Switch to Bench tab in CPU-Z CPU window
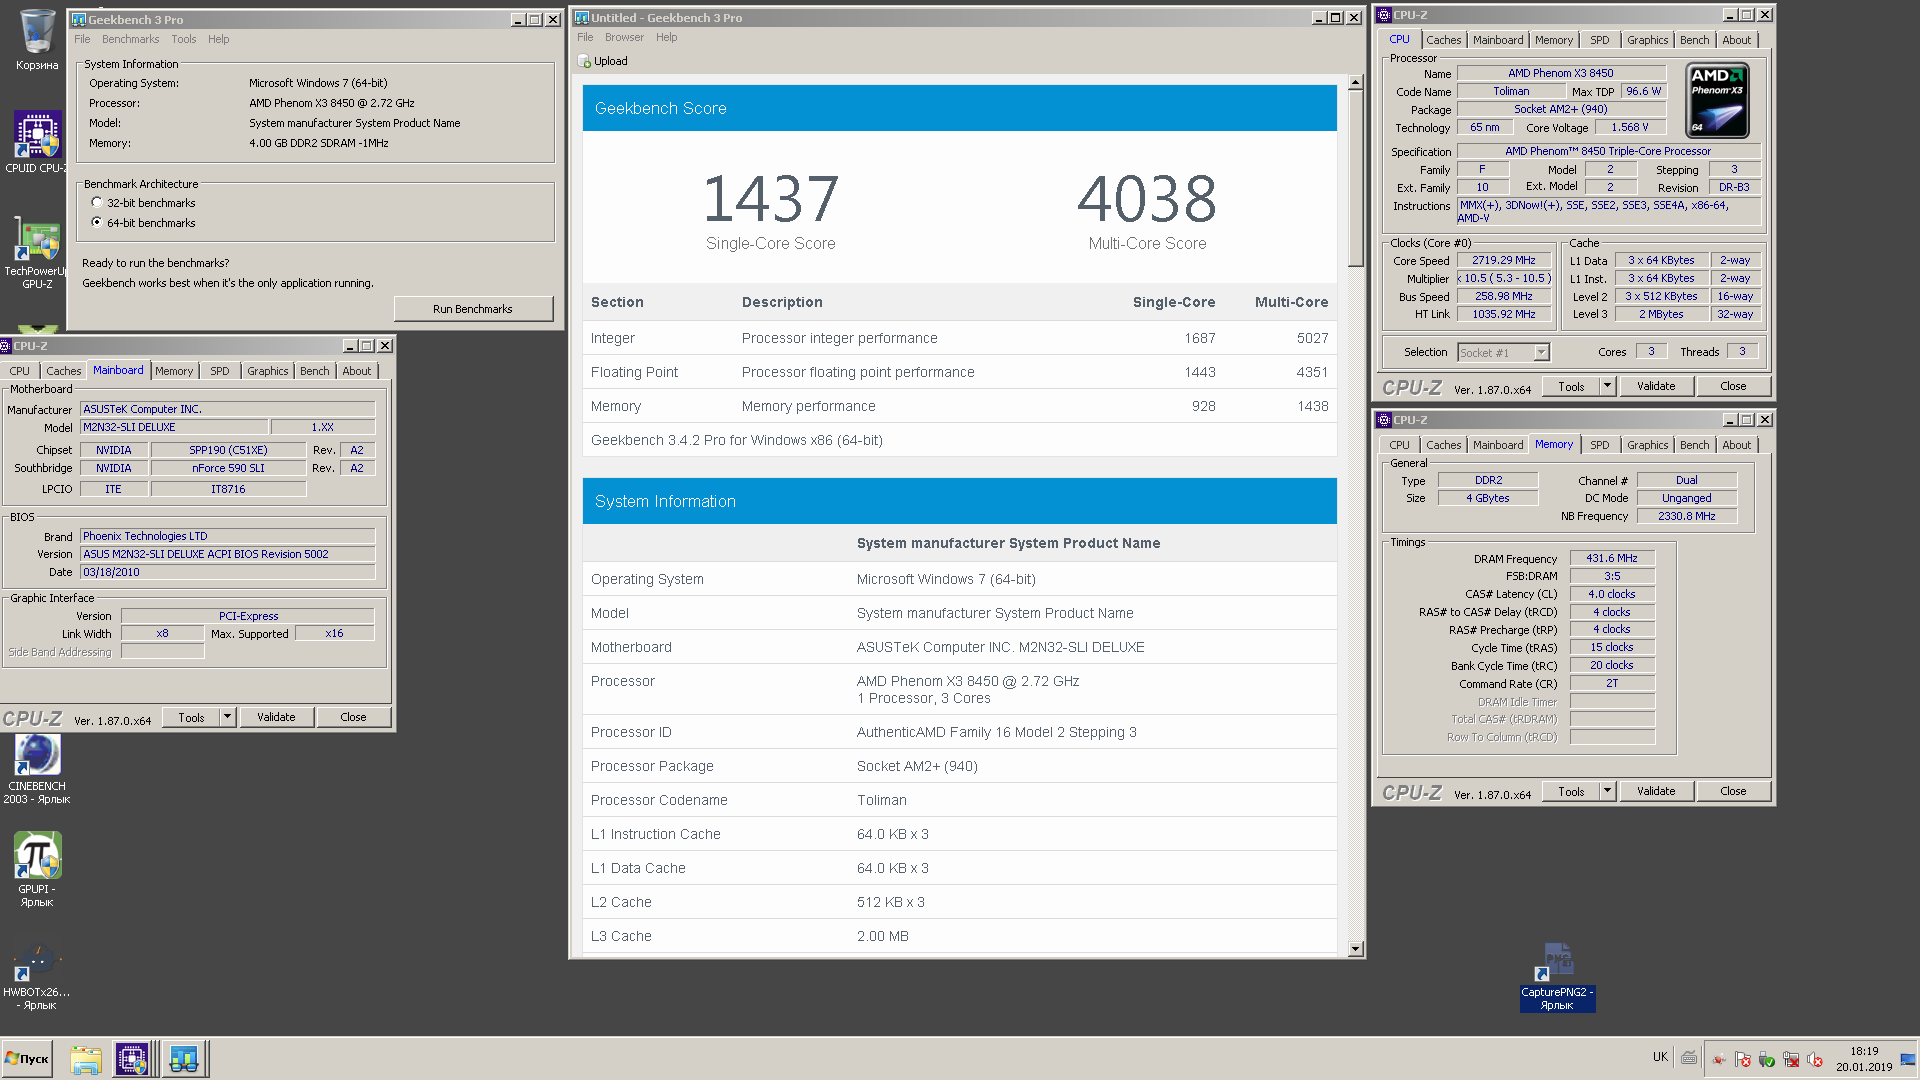This screenshot has height=1080, width=1920. point(1694,40)
